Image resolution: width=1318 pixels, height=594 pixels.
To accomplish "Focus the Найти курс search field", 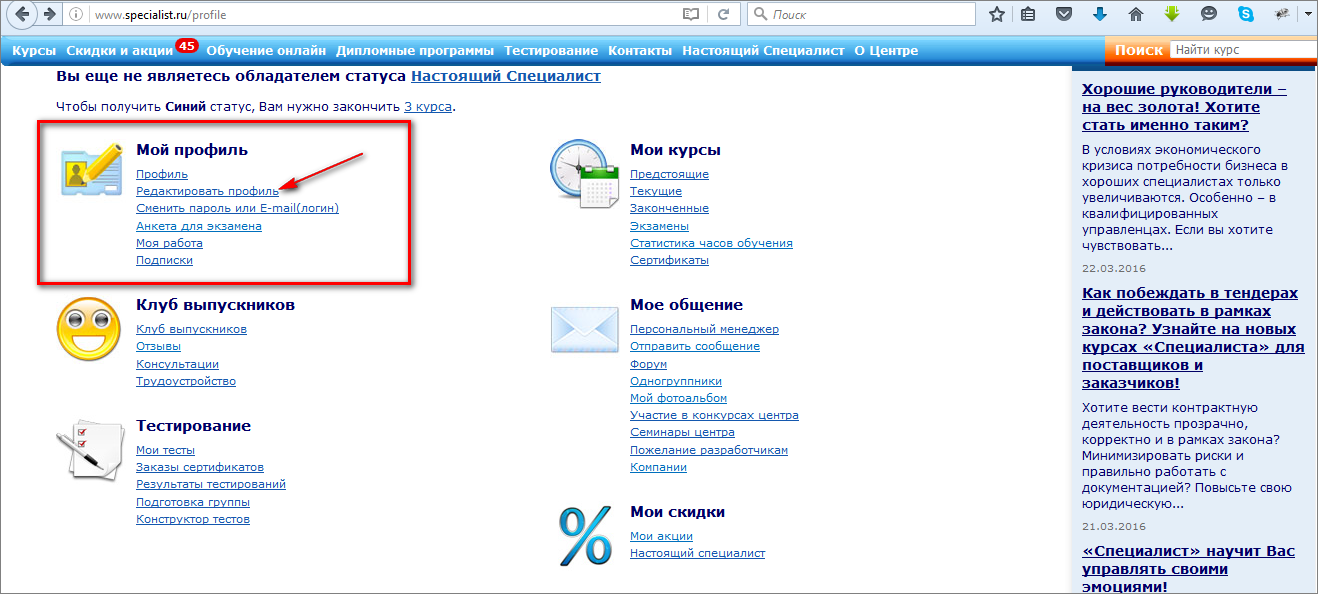I will tap(1244, 50).
